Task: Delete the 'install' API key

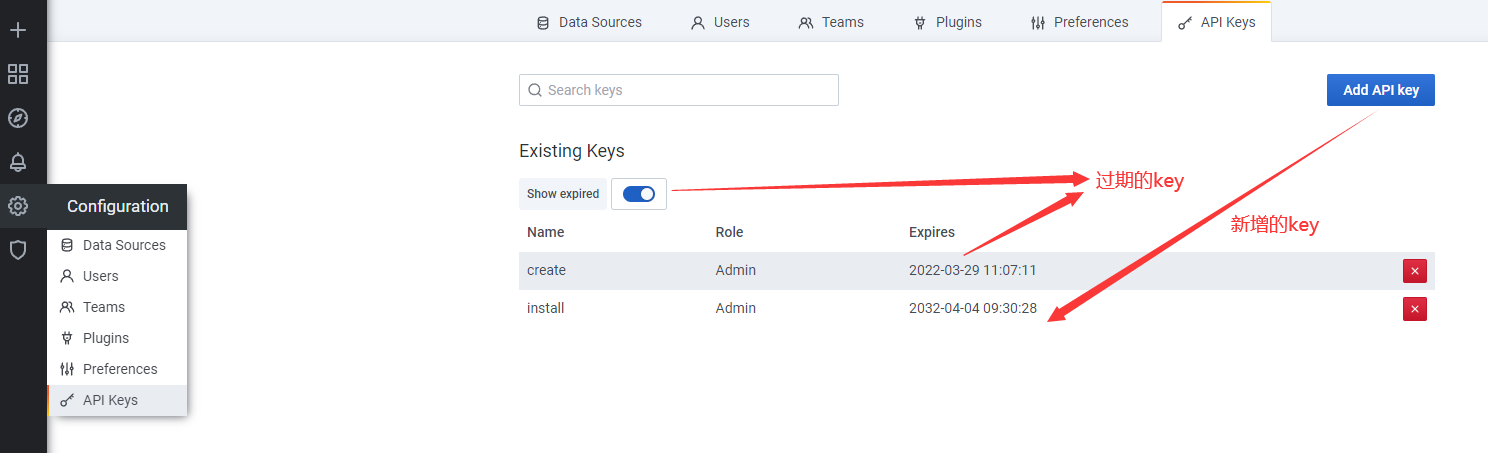Action: click(x=1414, y=309)
